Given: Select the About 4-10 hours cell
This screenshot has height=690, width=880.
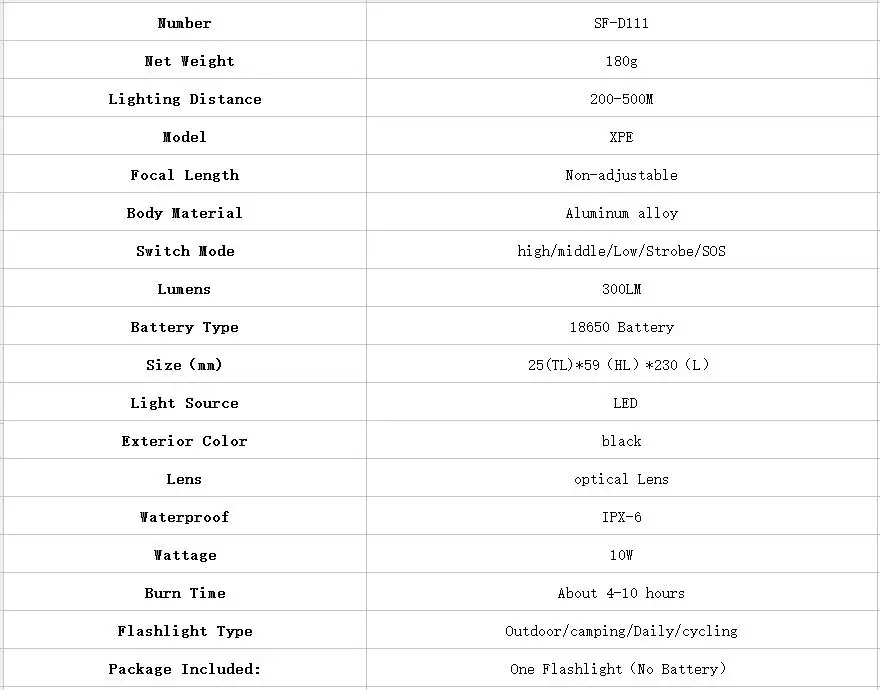Looking at the screenshot, I should (622, 592).
